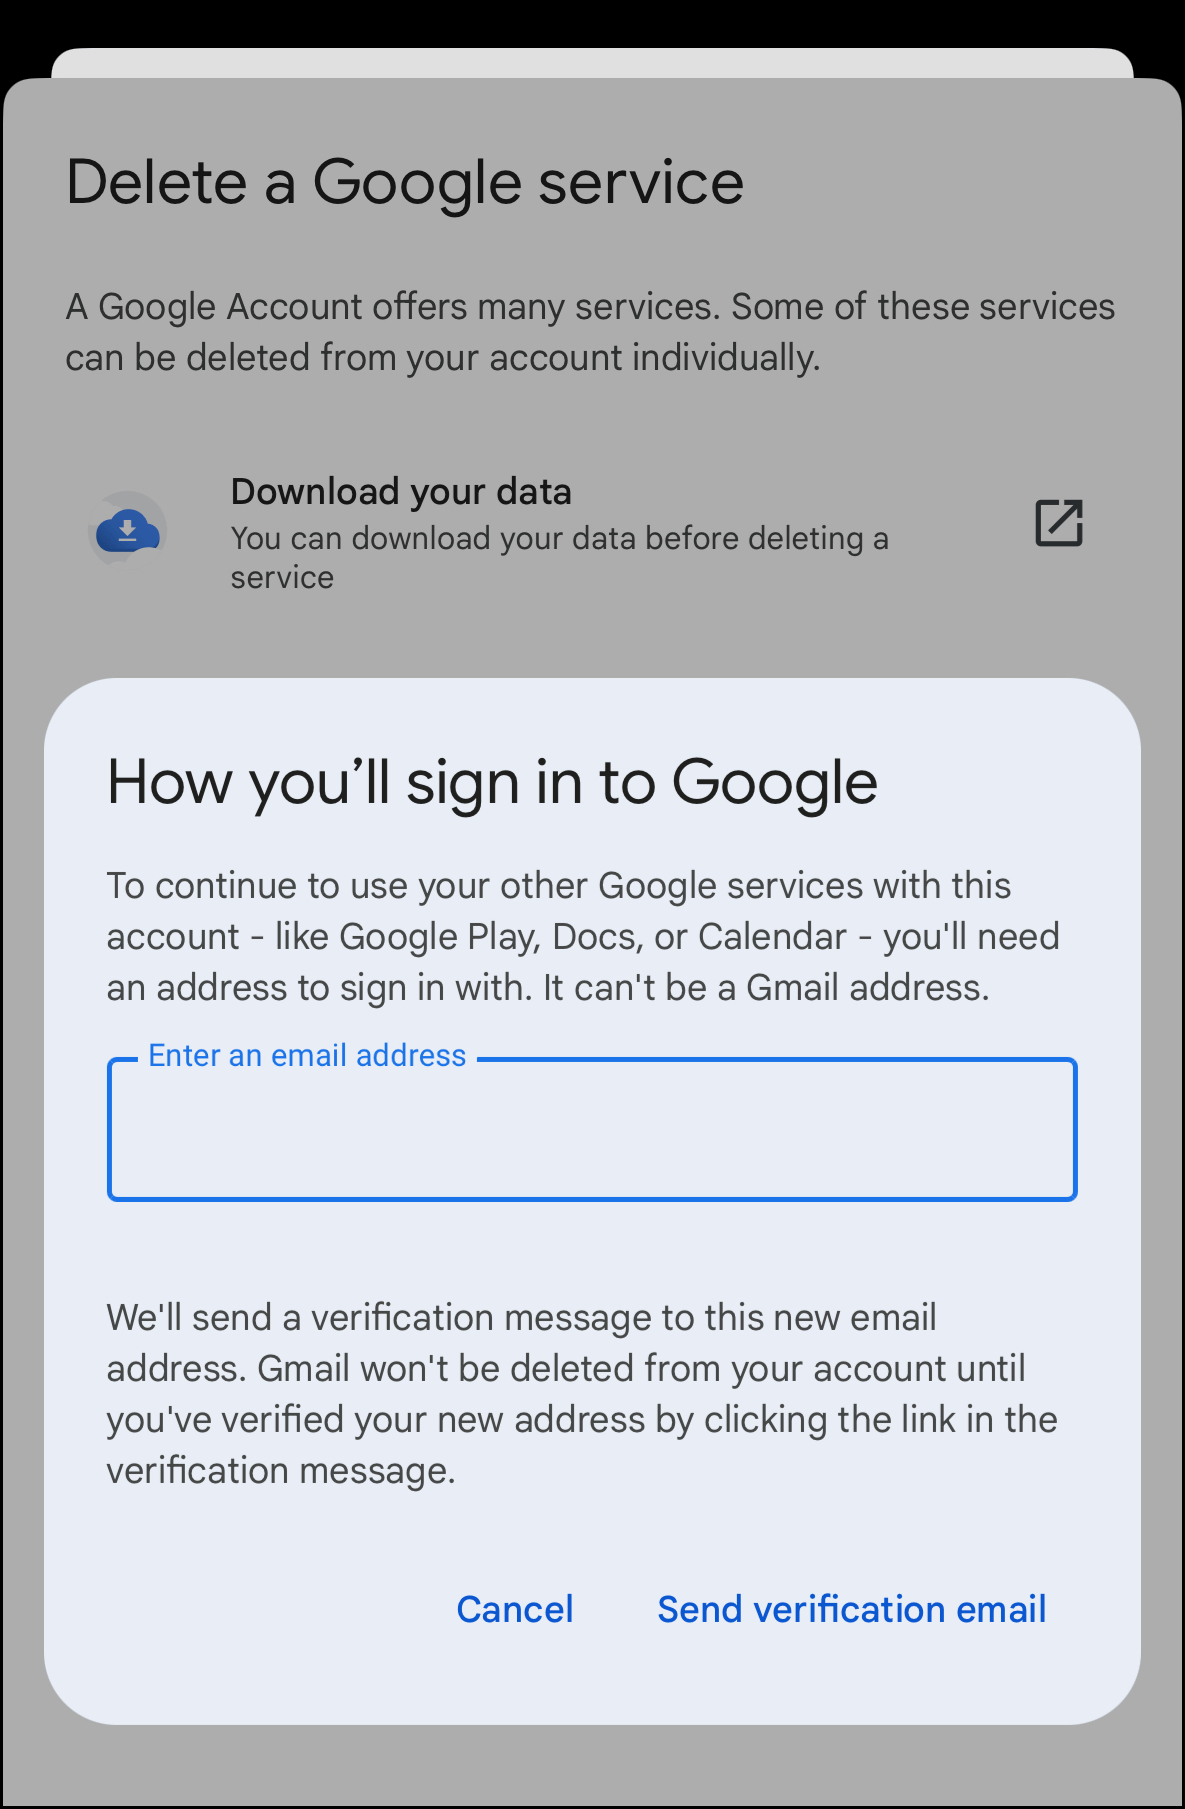Open the external link icon for data download
Viewport: 1185px width, 1809px height.
click(1059, 523)
